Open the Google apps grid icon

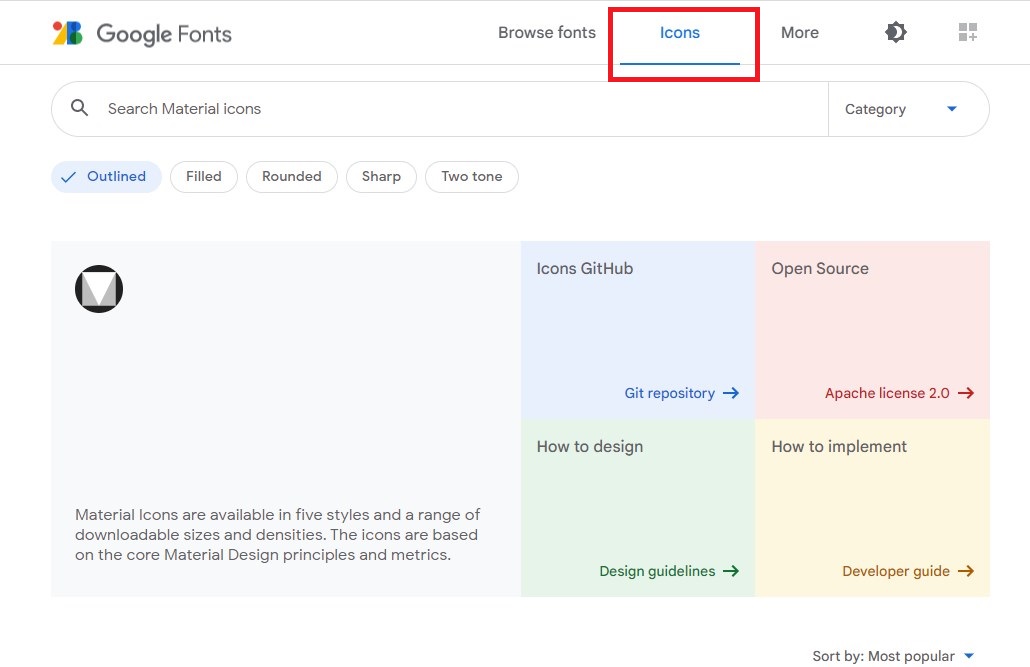tap(967, 32)
